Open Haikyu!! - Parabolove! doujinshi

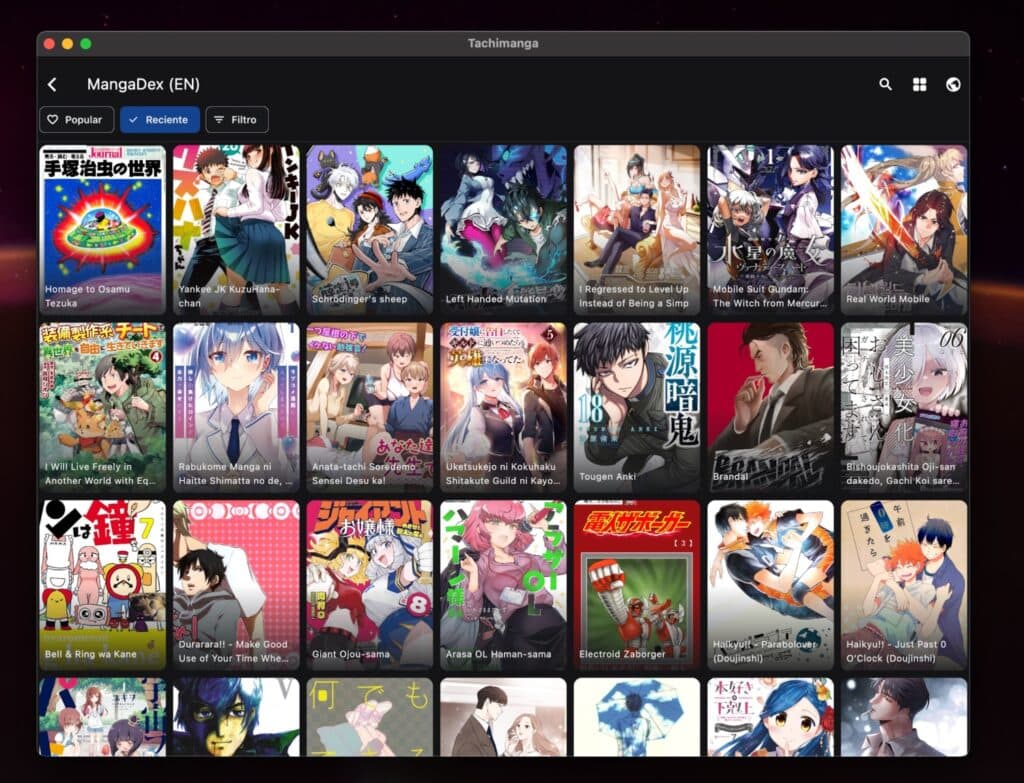770,580
